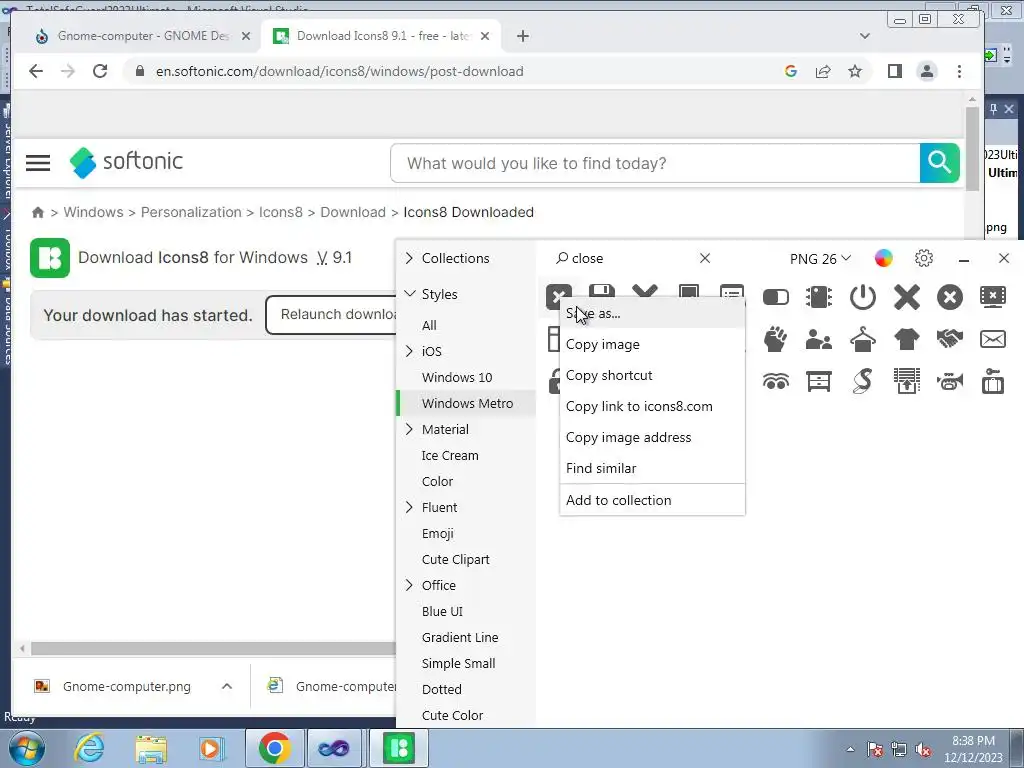Choose 'Copy link to icons8.com'
The image size is (1024, 768).
[652, 406]
